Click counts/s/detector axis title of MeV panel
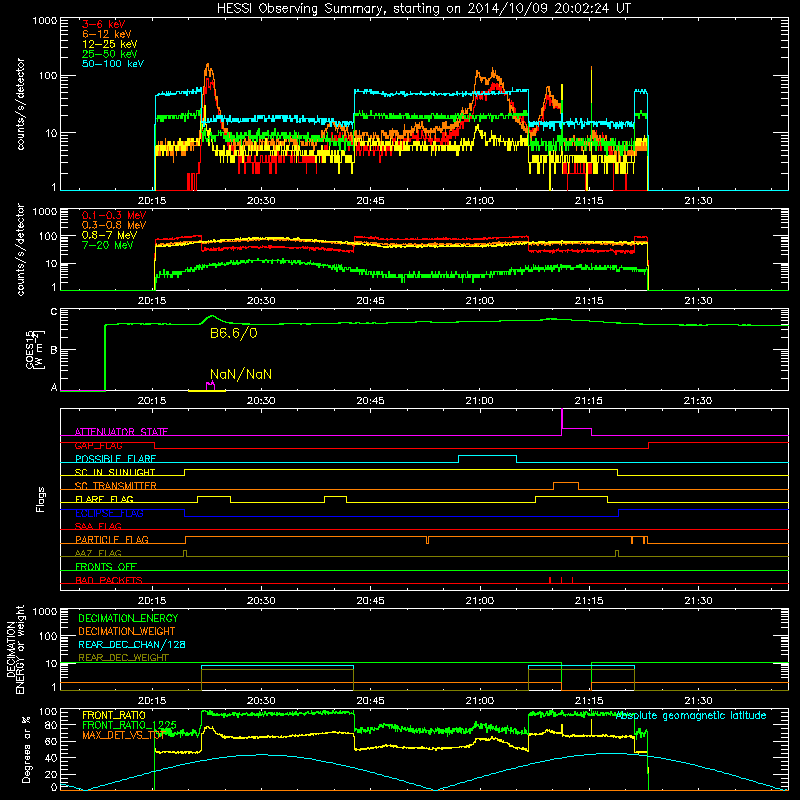 click(20, 249)
